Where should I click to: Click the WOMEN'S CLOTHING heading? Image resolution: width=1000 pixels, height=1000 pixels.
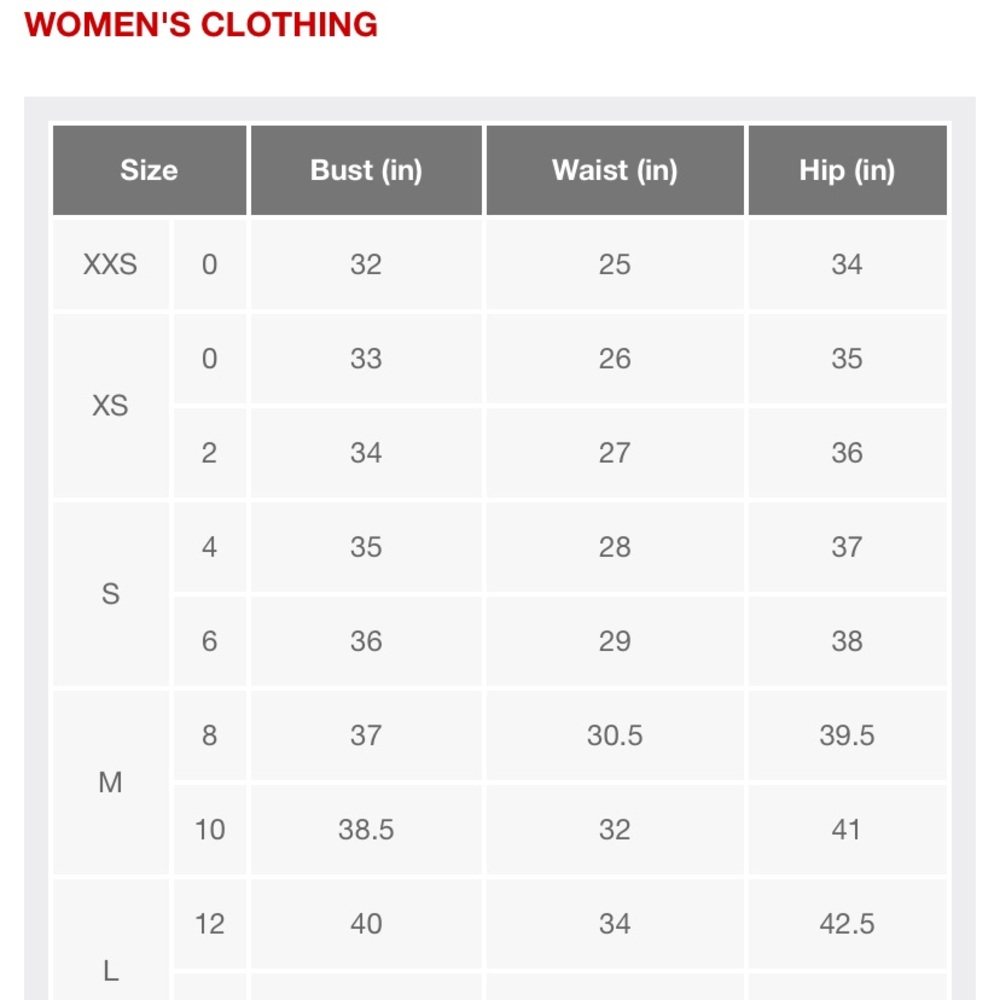click(x=201, y=24)
